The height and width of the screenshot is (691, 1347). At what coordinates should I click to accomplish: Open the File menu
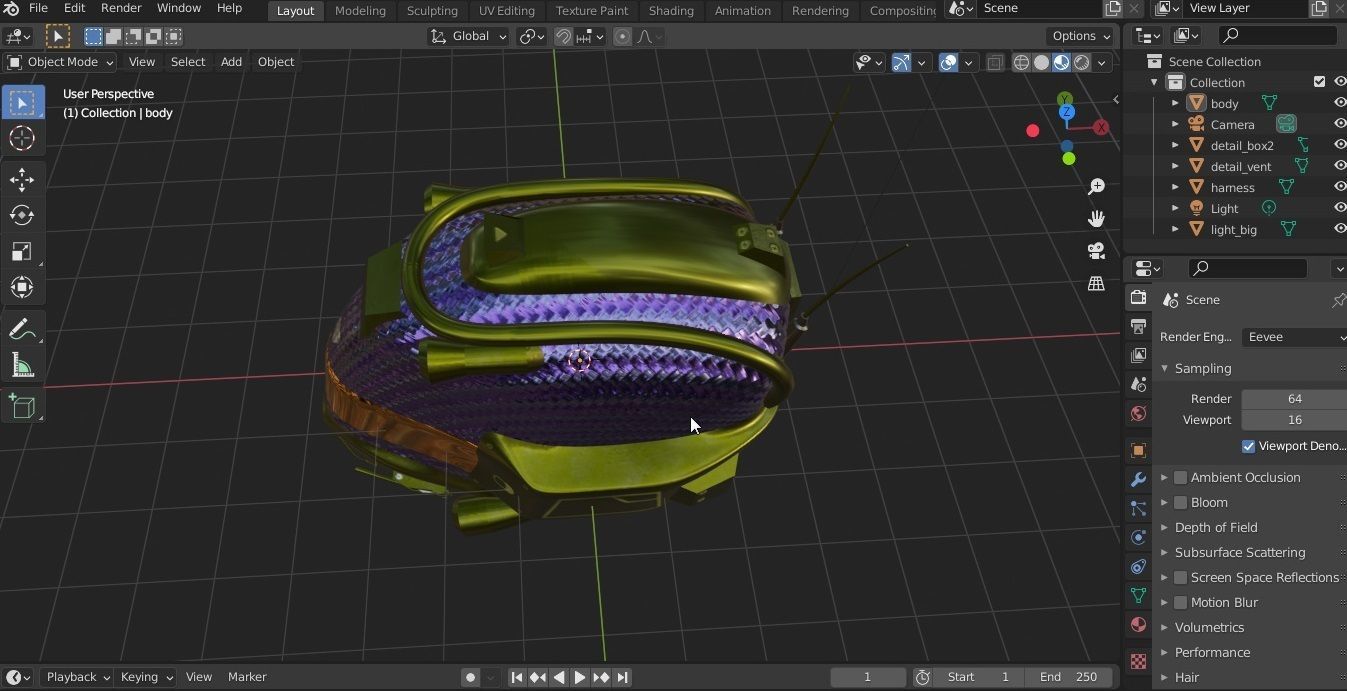point(38,8)
